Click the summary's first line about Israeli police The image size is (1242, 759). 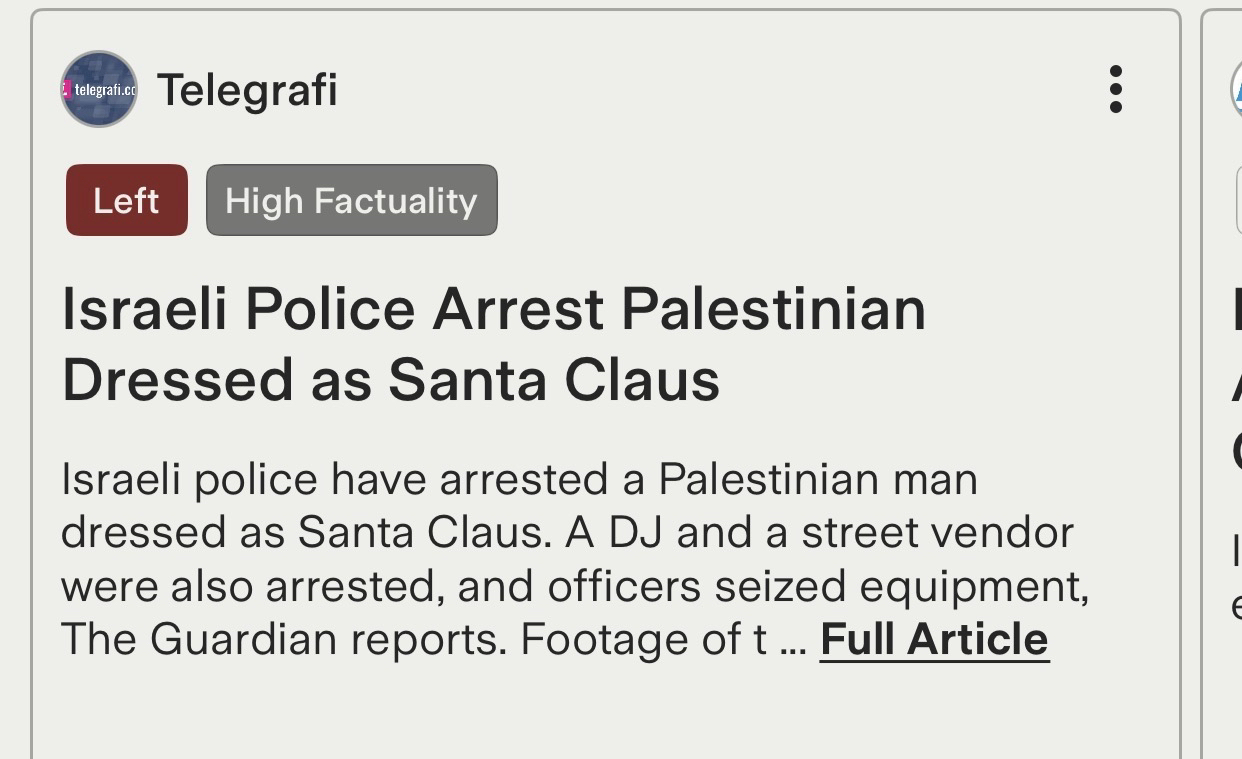click(x=519, y=479)
